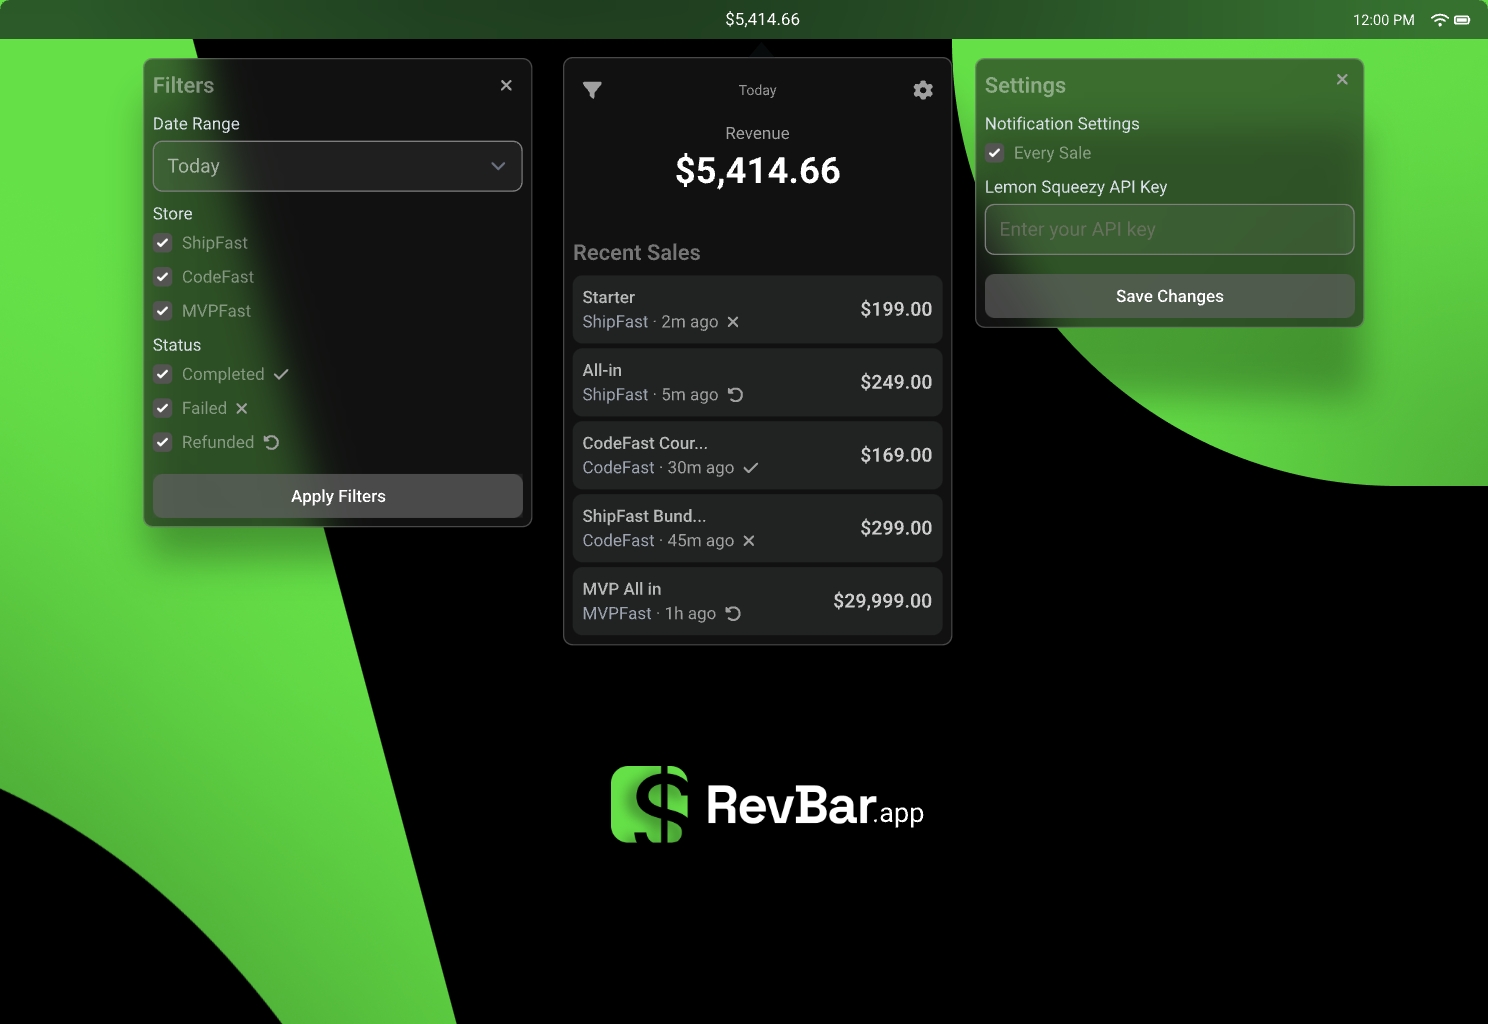The height and width of the screenshot is (1024, 1488).
Task: Dismiss the Starter sale with its X icon
Action: pos(733,322)
